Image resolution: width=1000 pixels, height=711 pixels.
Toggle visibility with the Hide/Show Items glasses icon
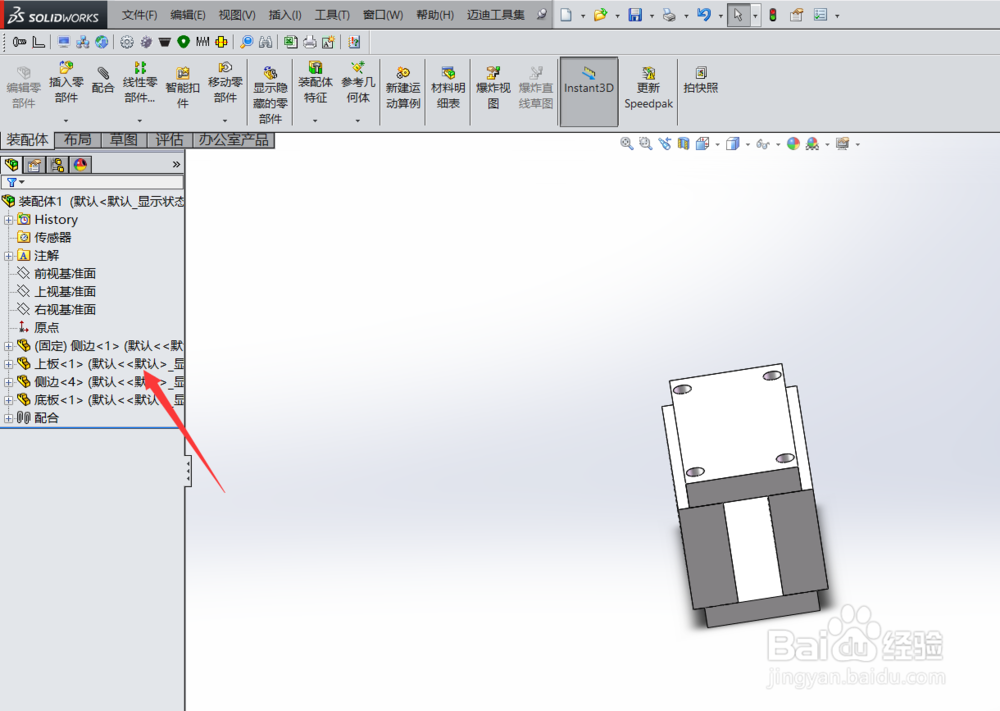tap(761, 144)
